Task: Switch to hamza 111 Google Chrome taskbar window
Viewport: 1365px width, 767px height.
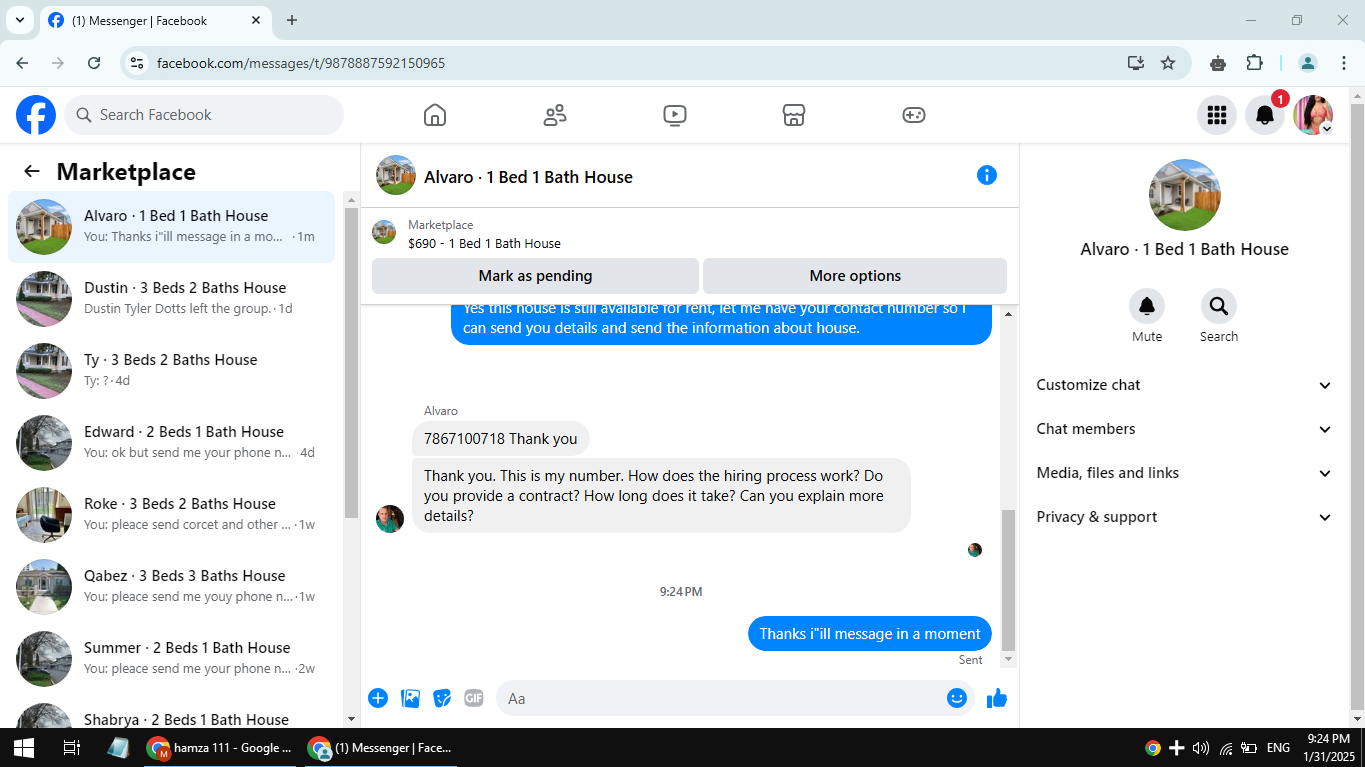Action: click(220, 748)
